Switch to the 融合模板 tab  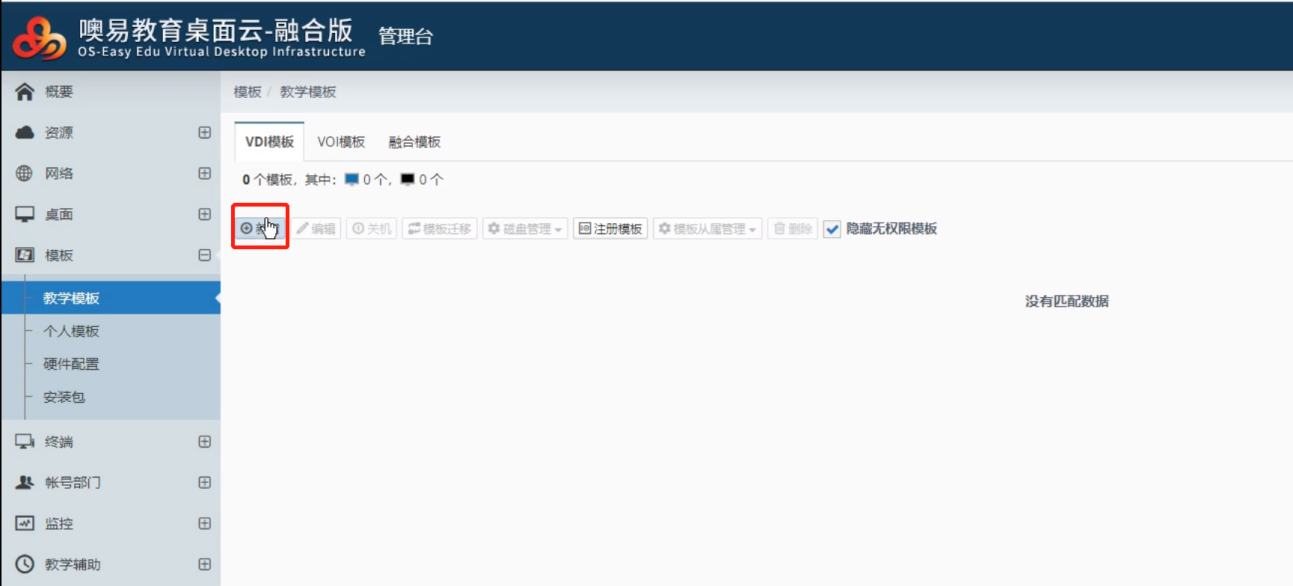point(415,142)
